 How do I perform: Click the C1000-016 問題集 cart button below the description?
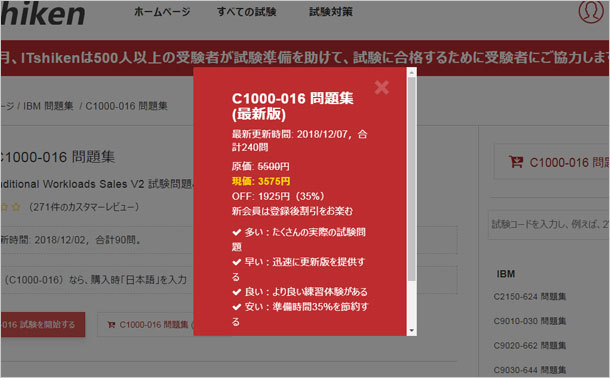pyautogui.click(x=145, y=324)
